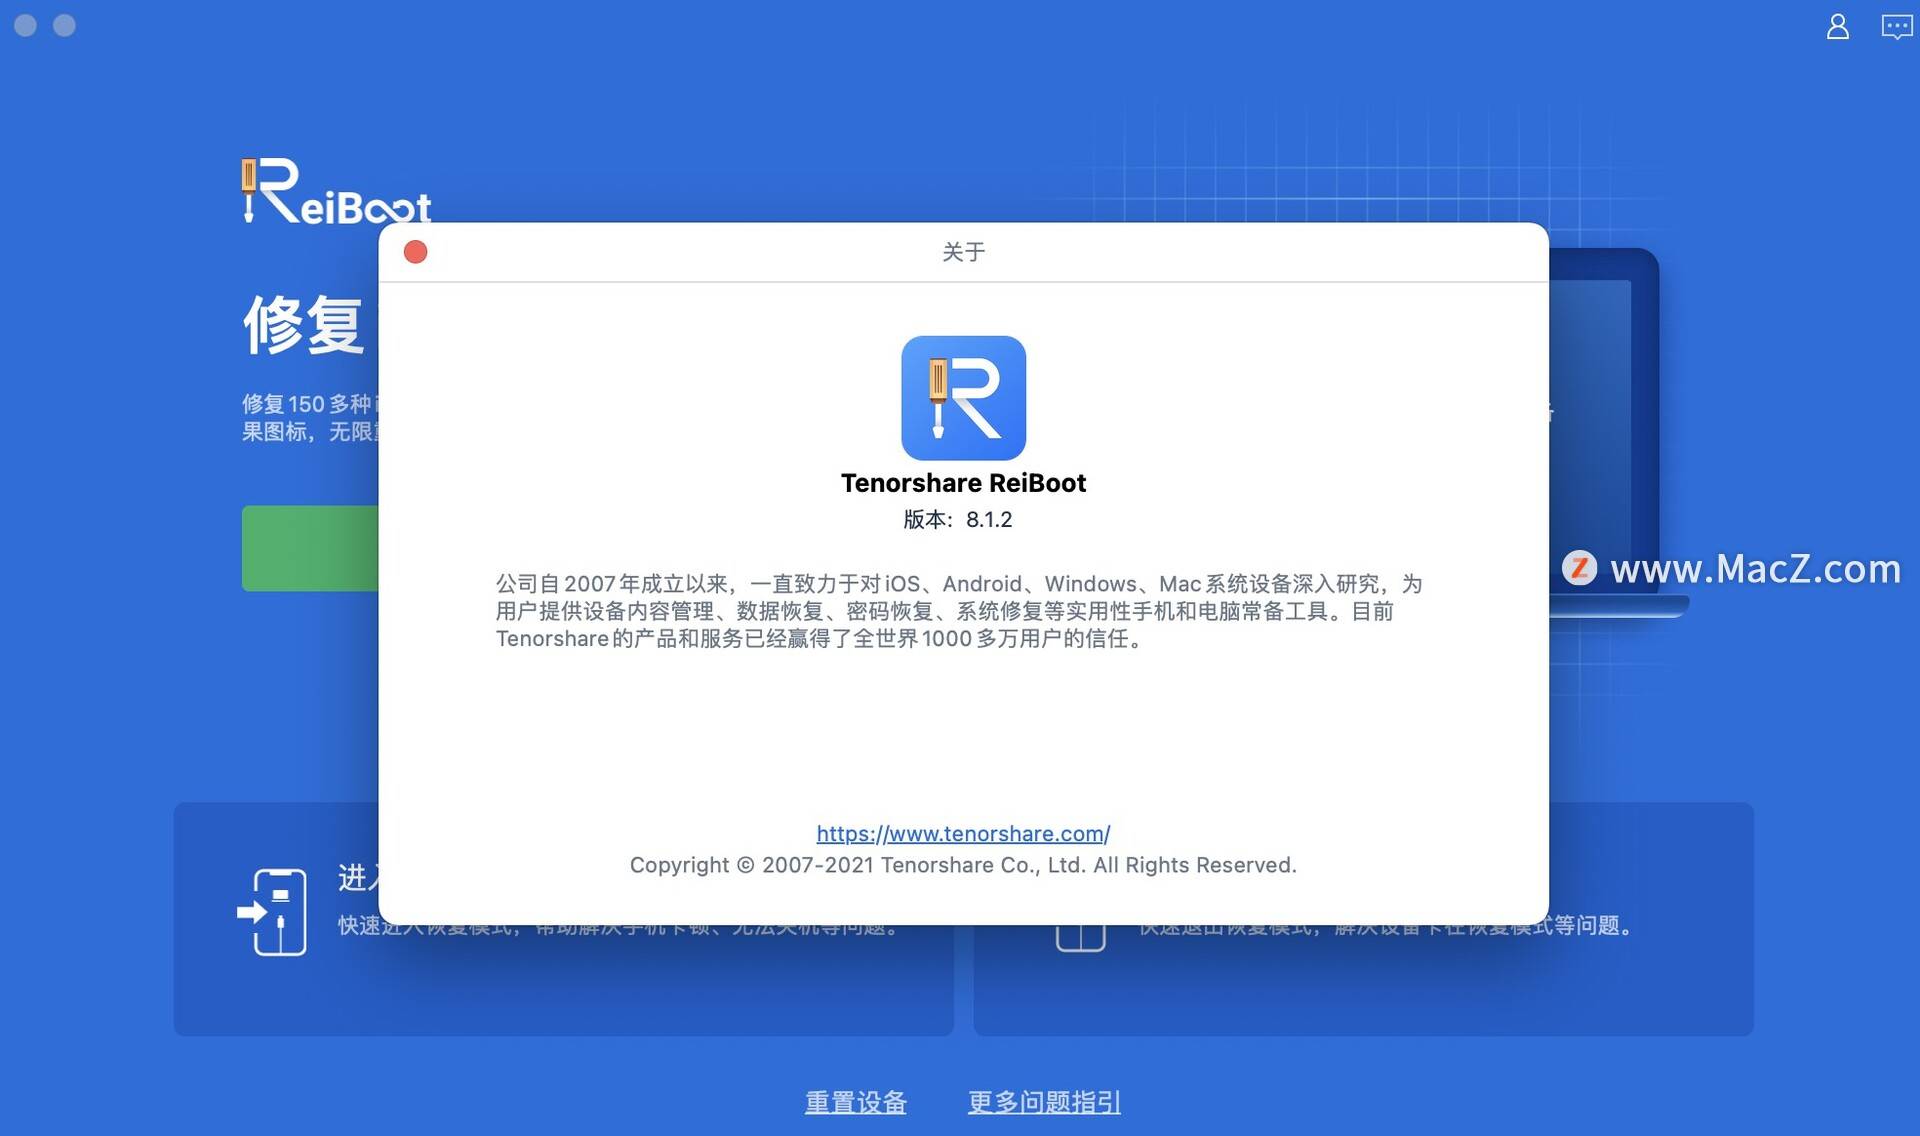Click the green start button in main window
The width and height of the screenshot is (1920, 1136).
tap(310, 548)
